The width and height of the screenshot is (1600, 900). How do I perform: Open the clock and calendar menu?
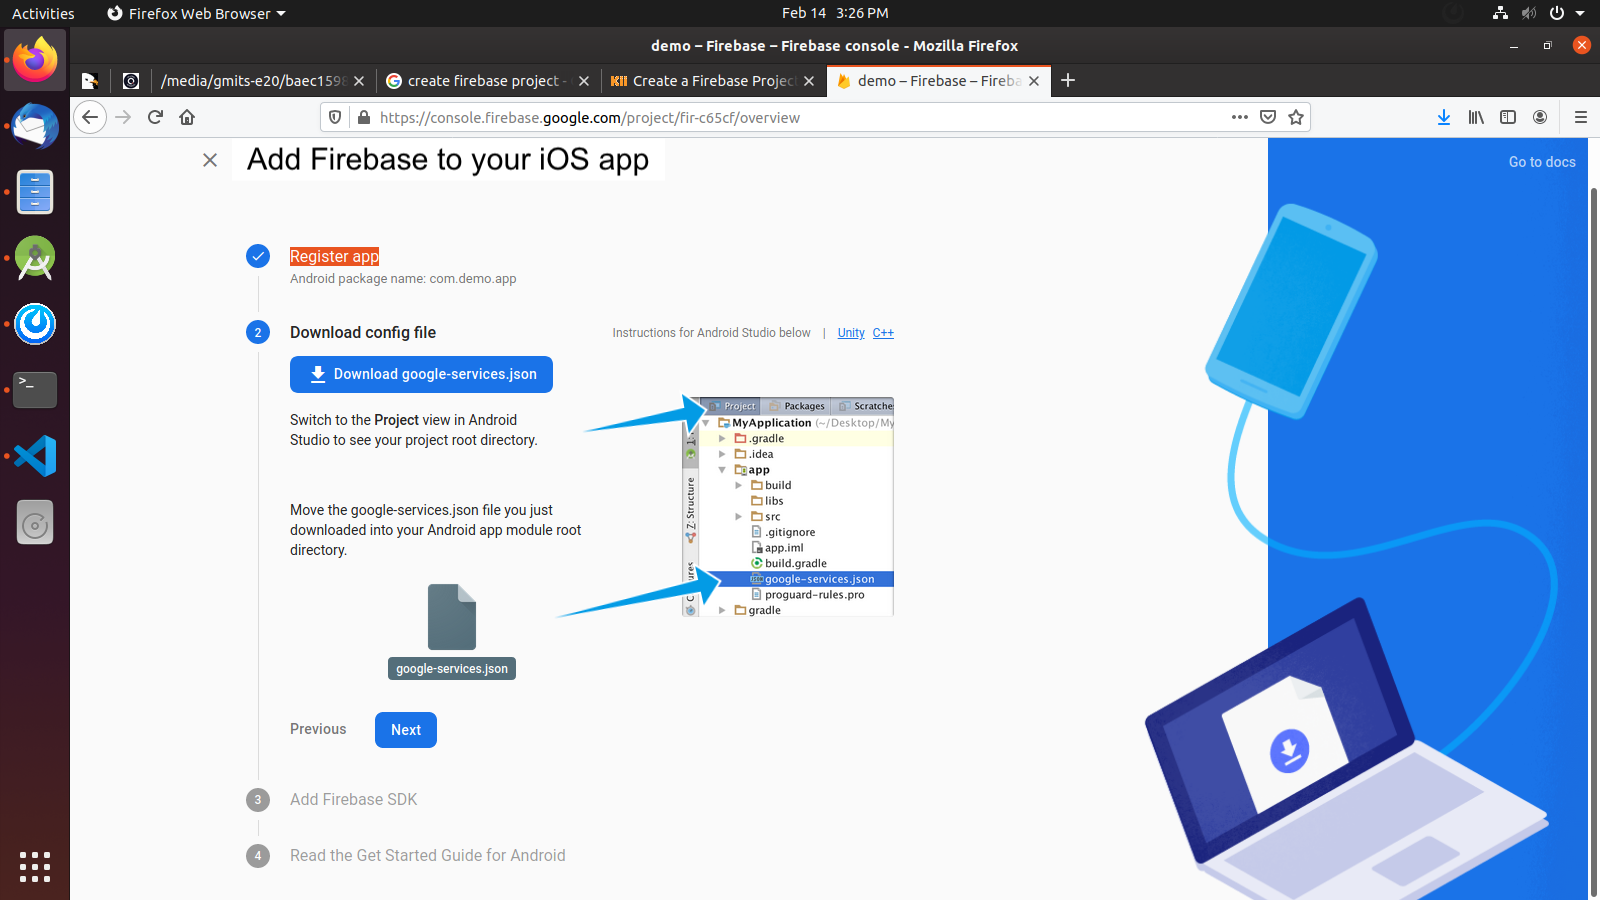[x=835, y=13]
